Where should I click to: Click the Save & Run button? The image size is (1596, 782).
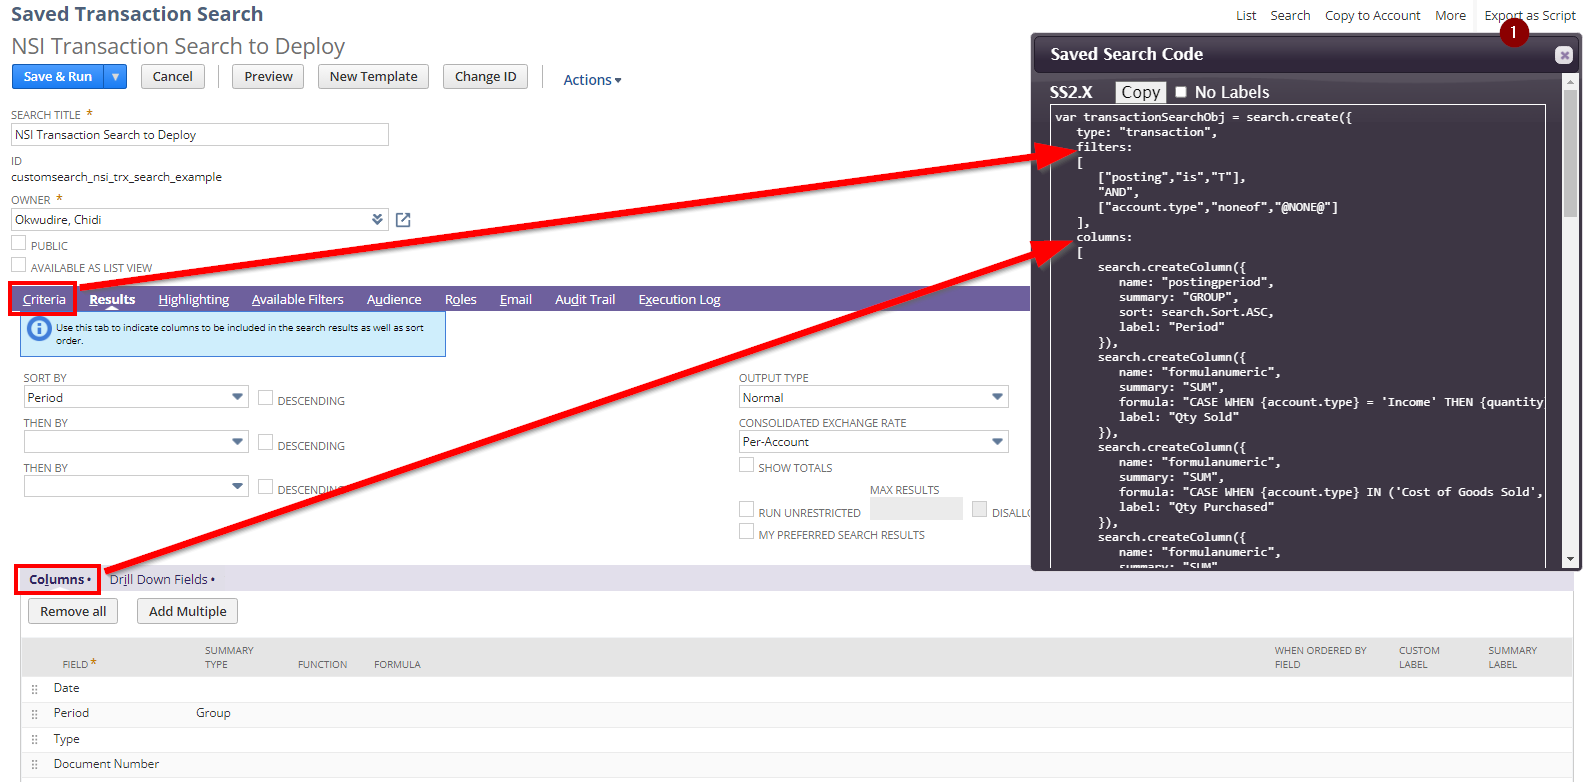pos(58,76)
